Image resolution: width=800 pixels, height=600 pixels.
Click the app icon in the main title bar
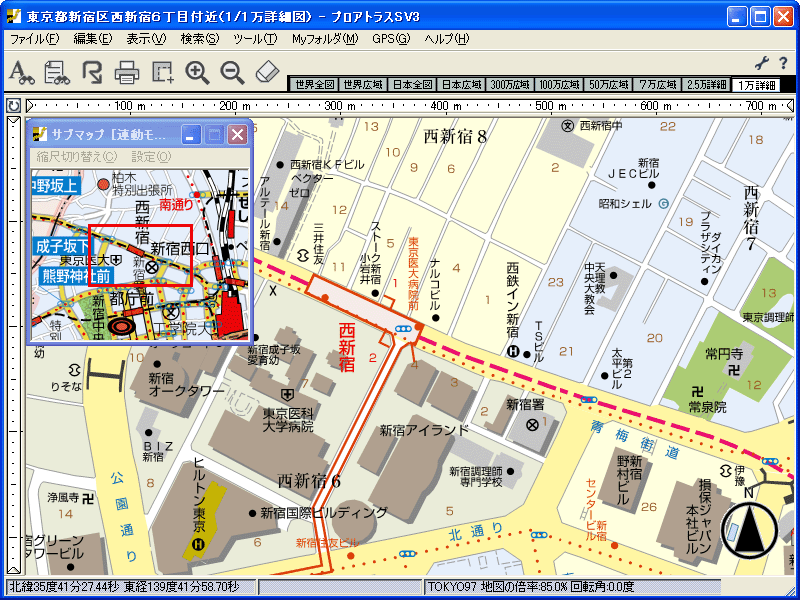(14, 16)
